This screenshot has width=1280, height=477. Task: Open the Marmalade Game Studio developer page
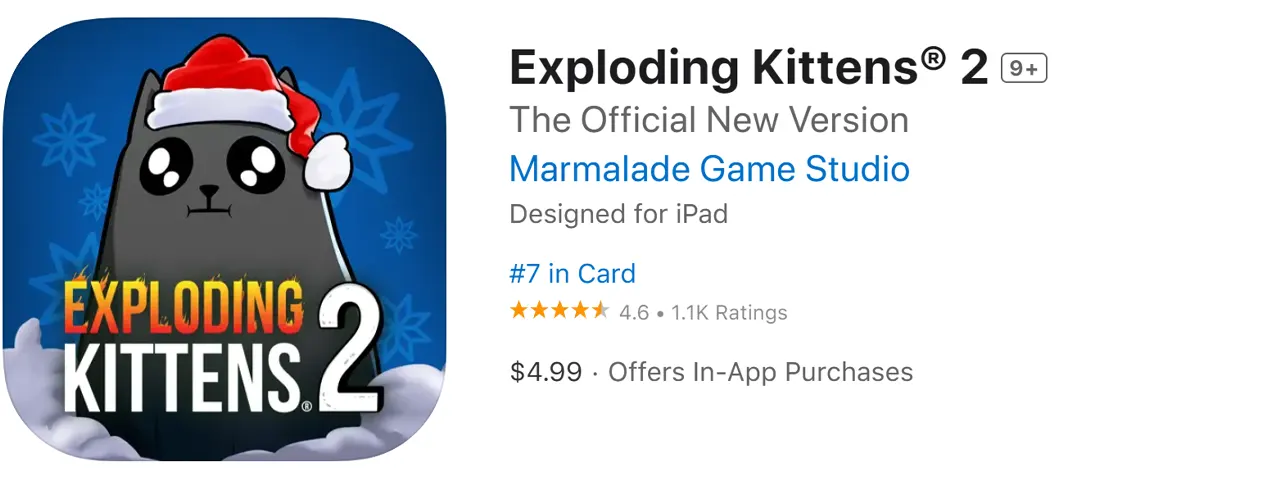[709, 168]
